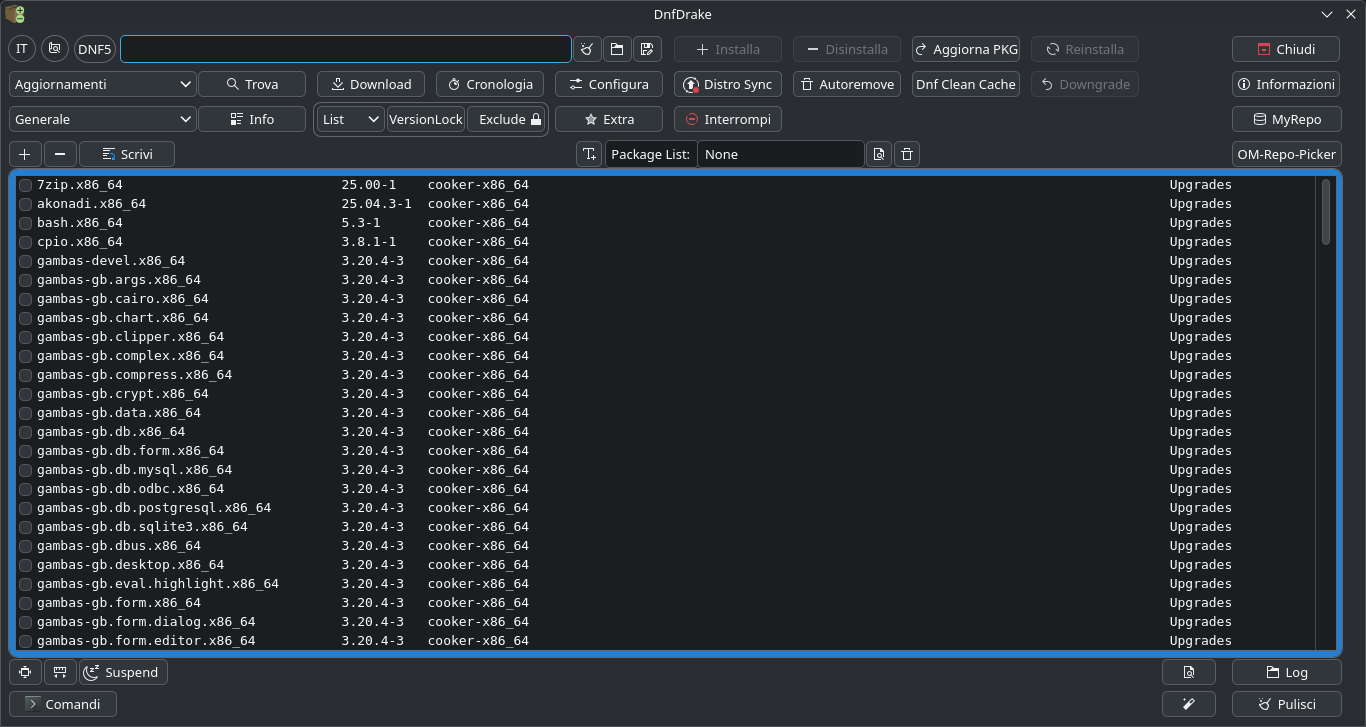This screenshot has height=727, width=1366.
Task: Start a Distro Sync
Action: click(x=728, y=84)
